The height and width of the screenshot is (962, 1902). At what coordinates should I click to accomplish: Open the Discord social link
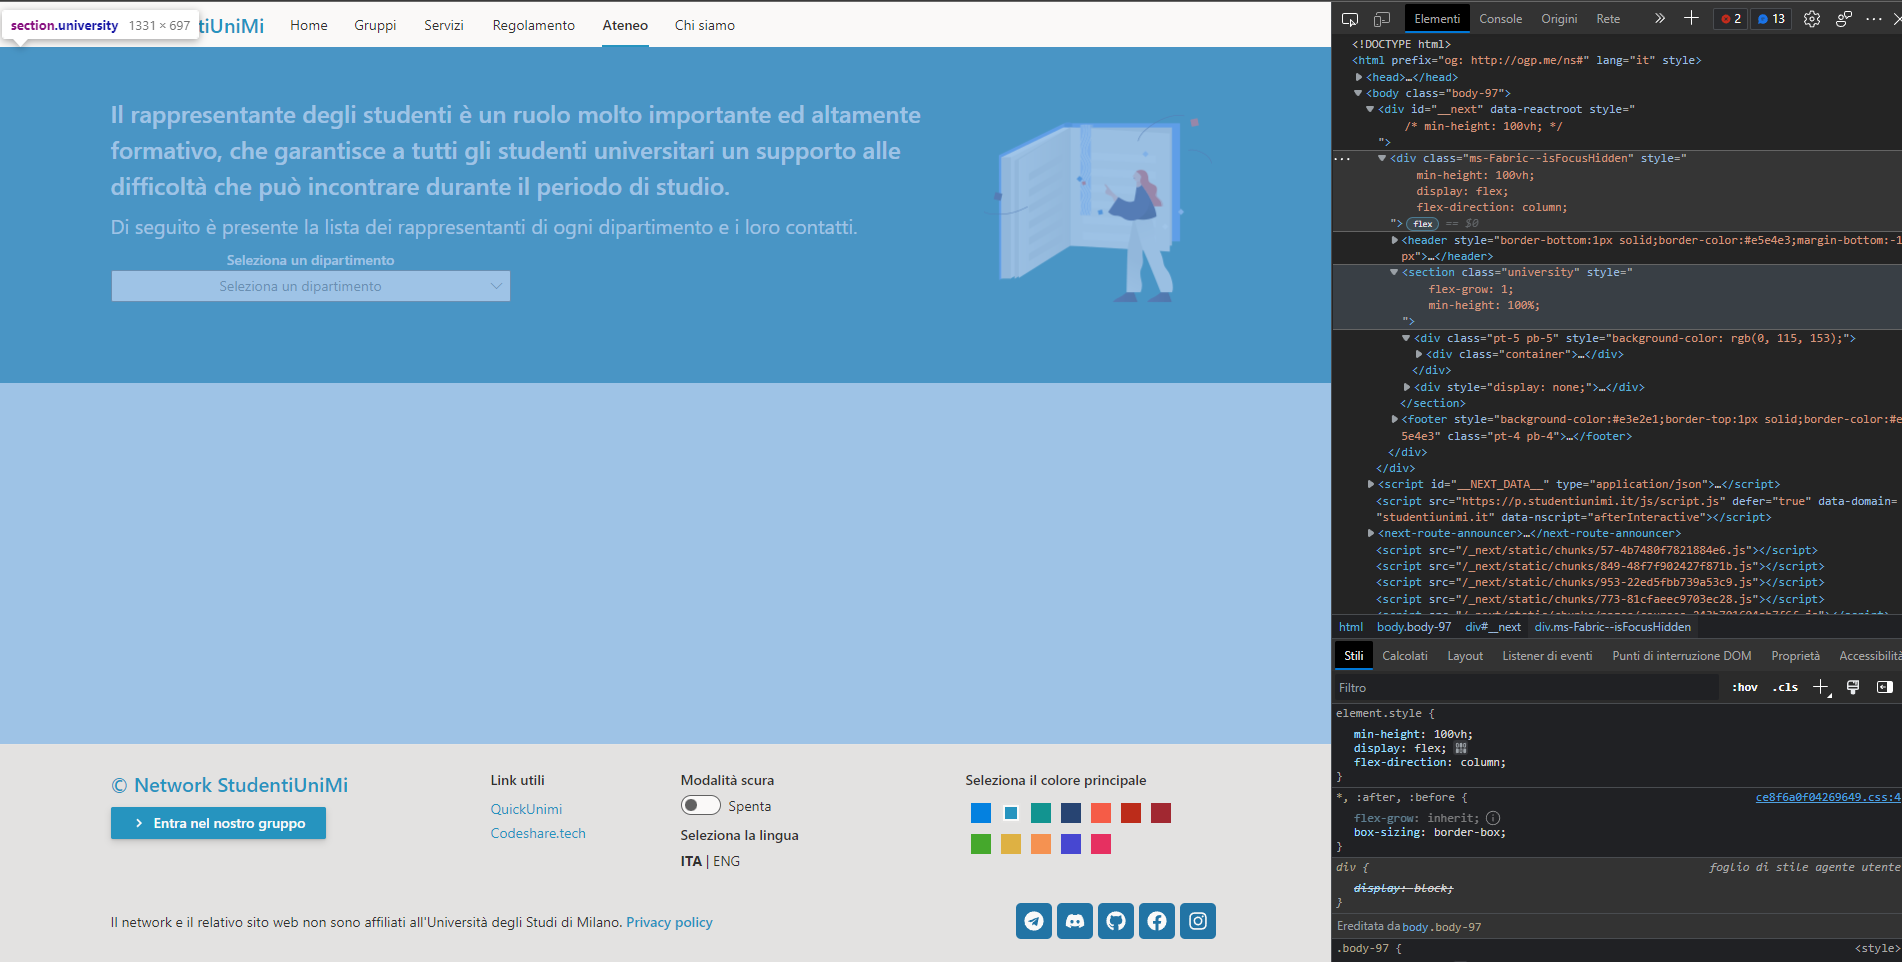1075,921
